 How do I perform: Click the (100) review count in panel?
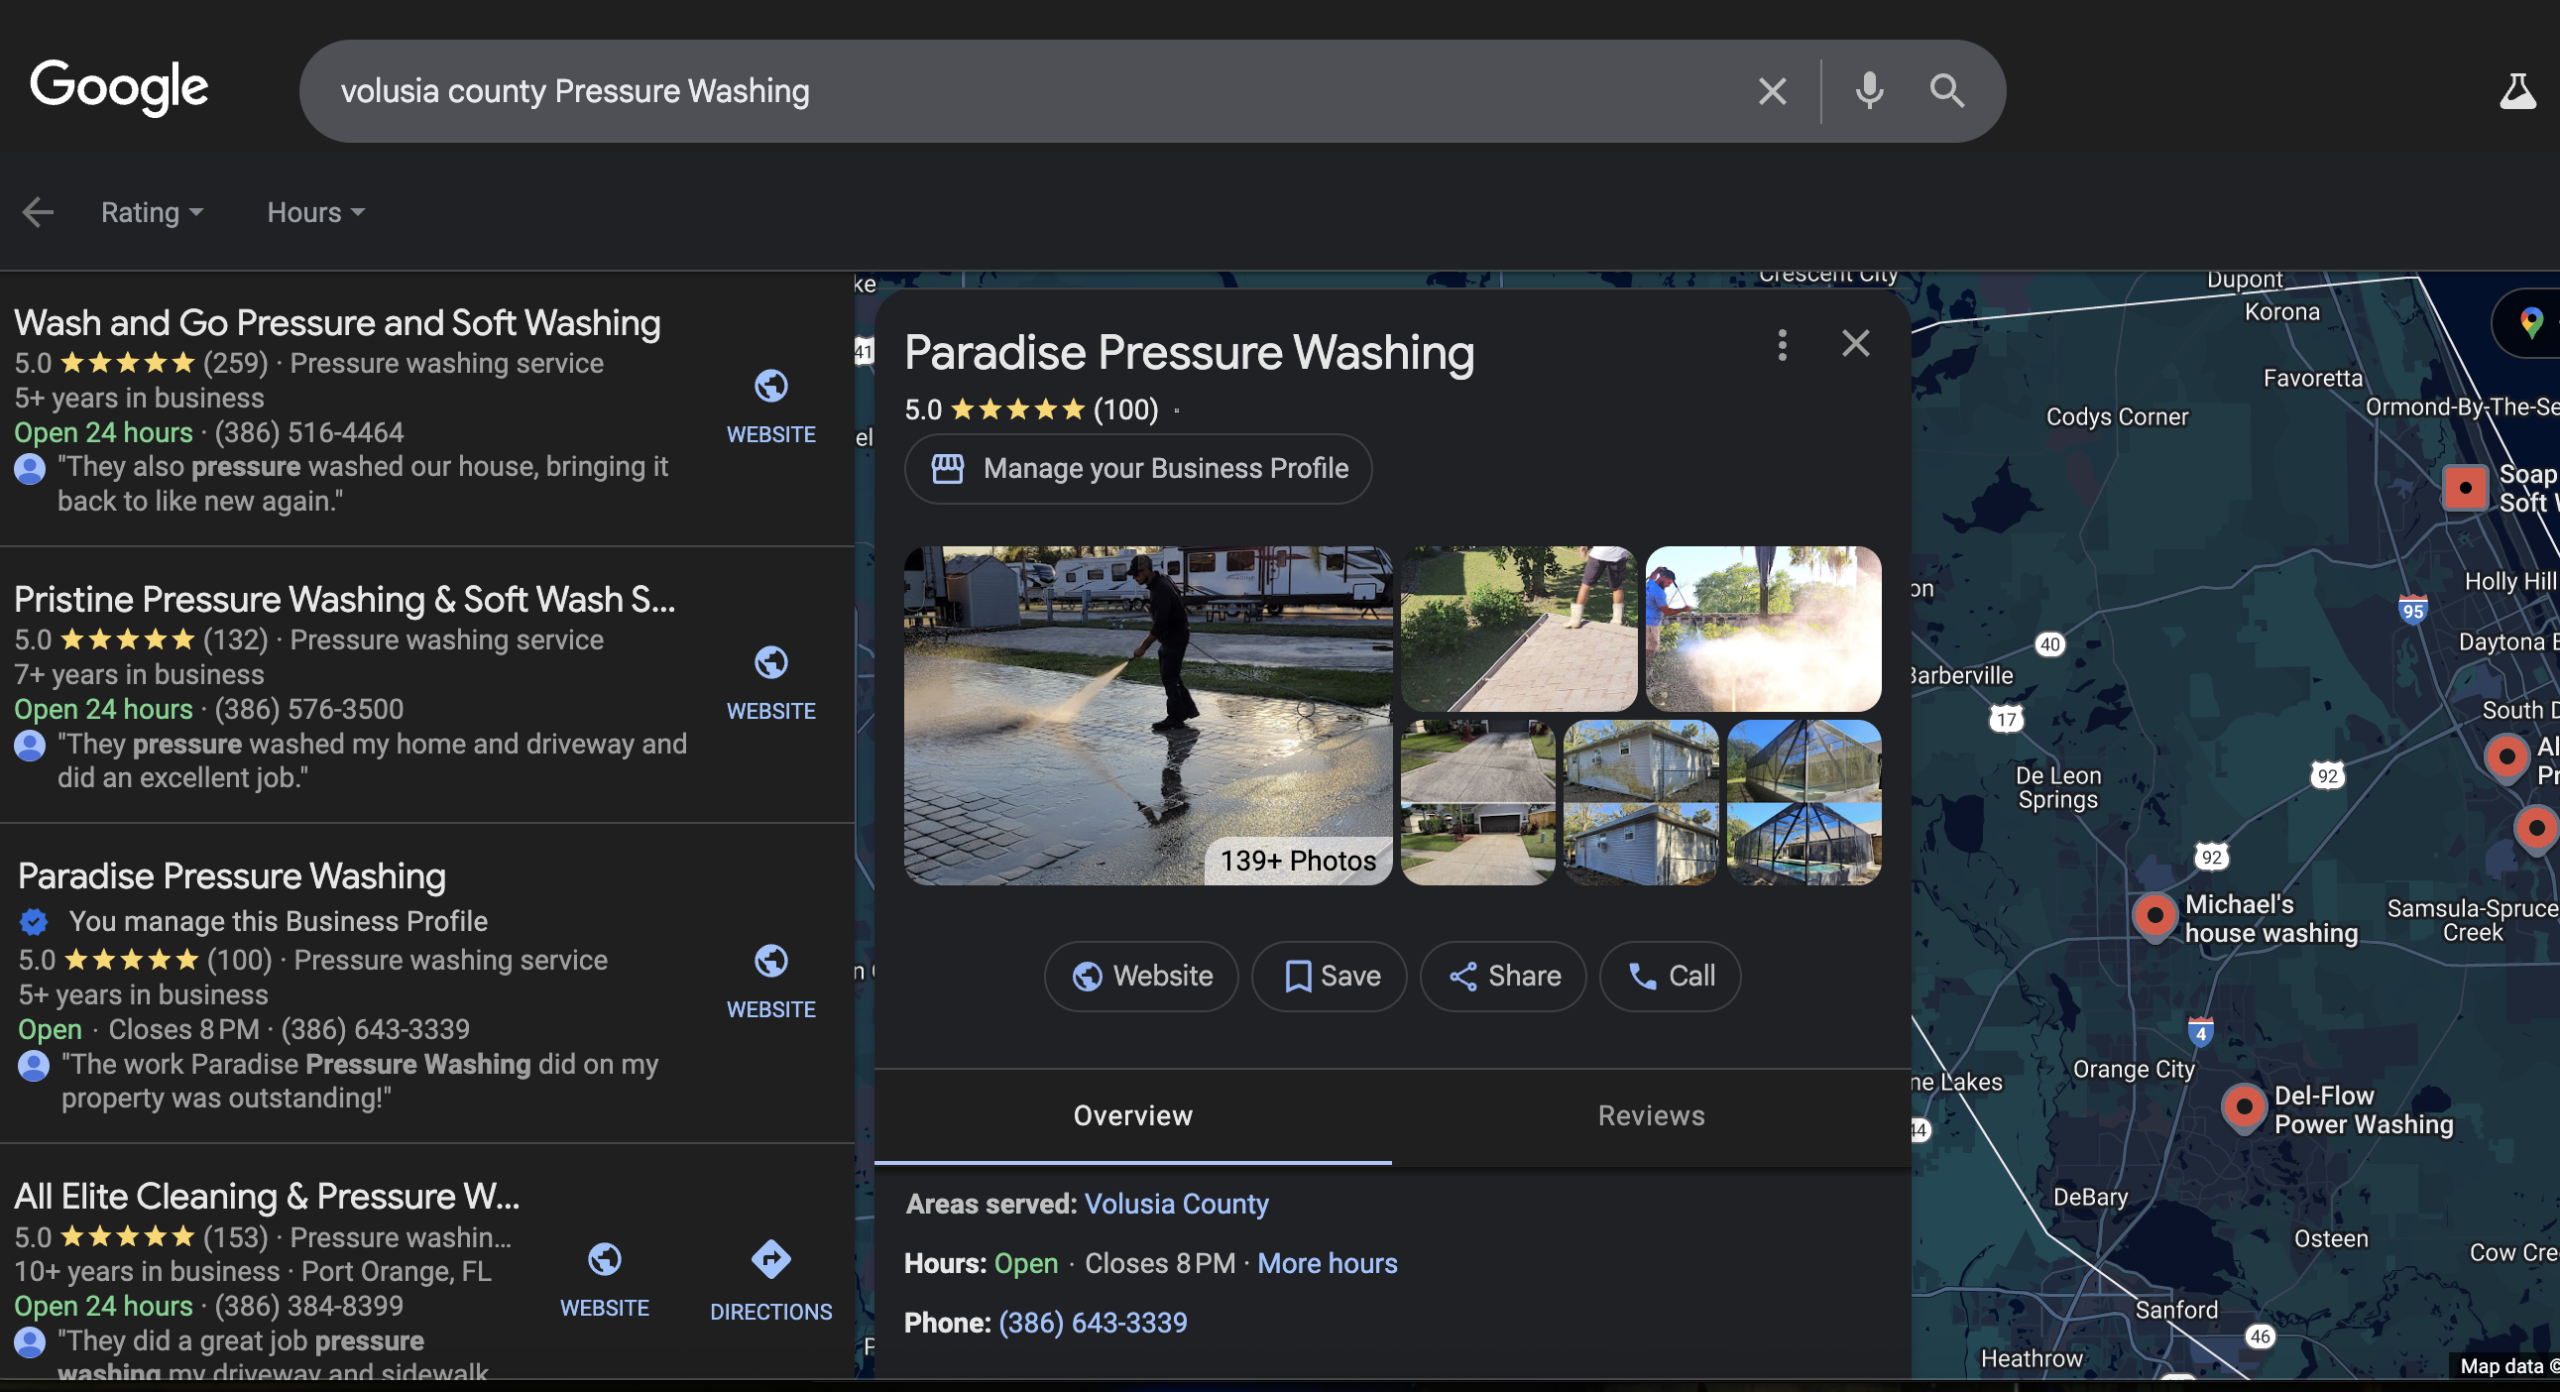tap(1126, 410)
